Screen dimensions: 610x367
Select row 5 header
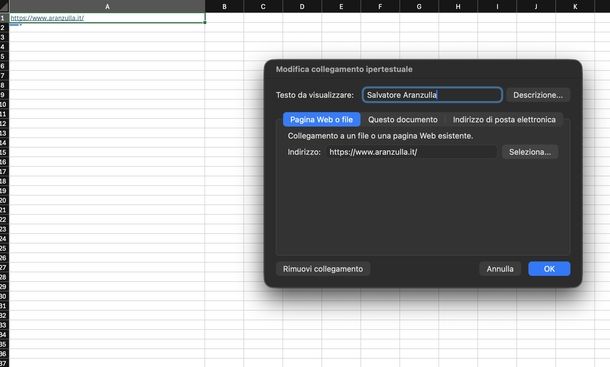pyautogui.click(x=4, y=56)
